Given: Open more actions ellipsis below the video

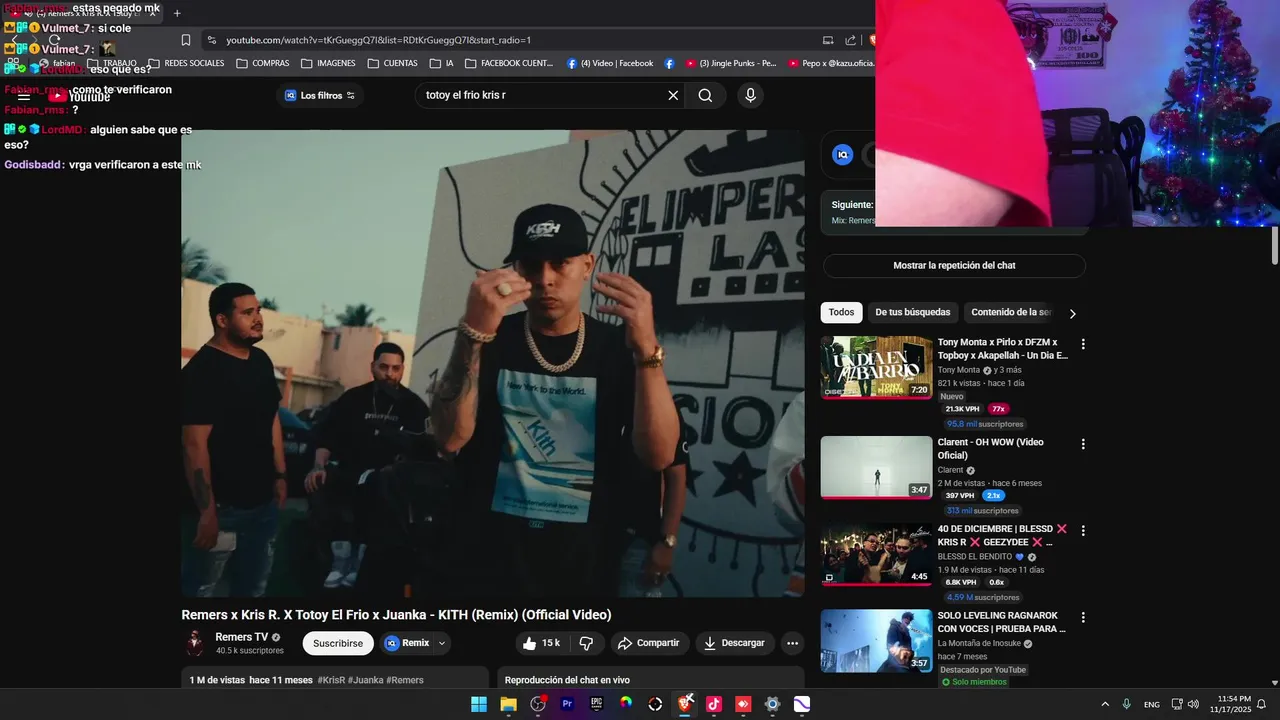Looking at the screenshot, I should coord(792,643).
